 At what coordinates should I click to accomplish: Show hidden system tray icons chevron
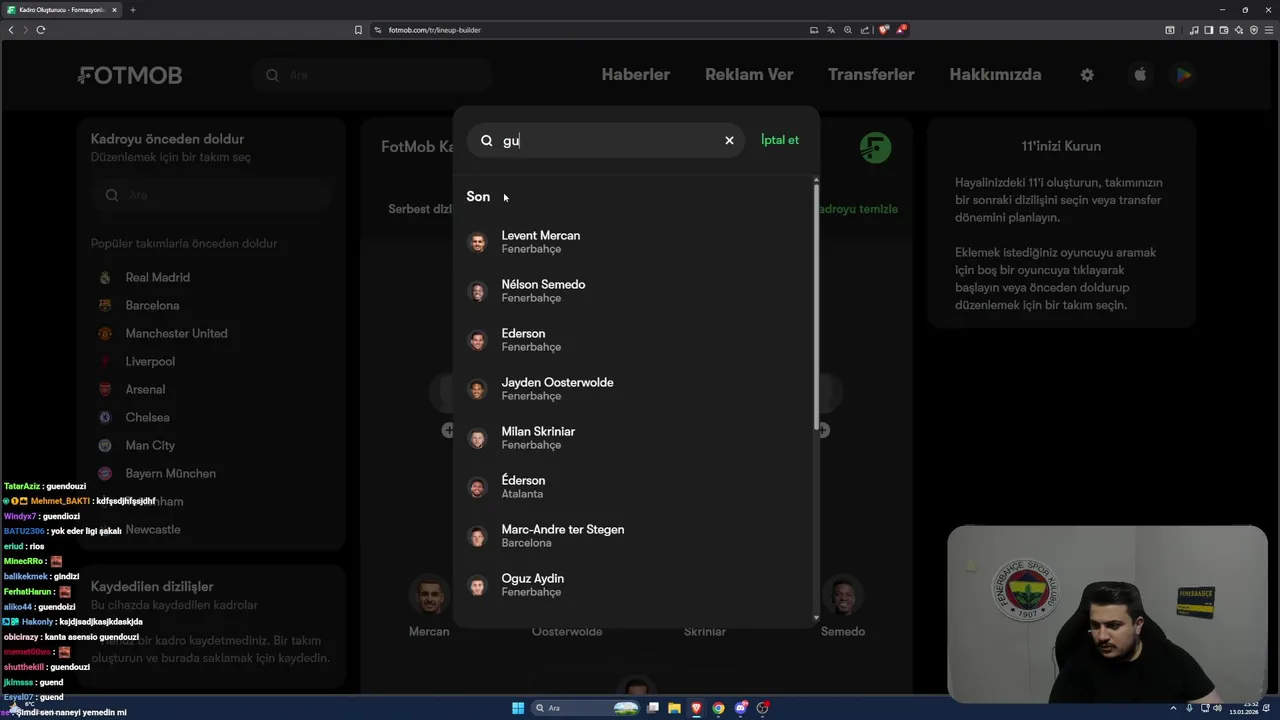tap(1173, 708)
